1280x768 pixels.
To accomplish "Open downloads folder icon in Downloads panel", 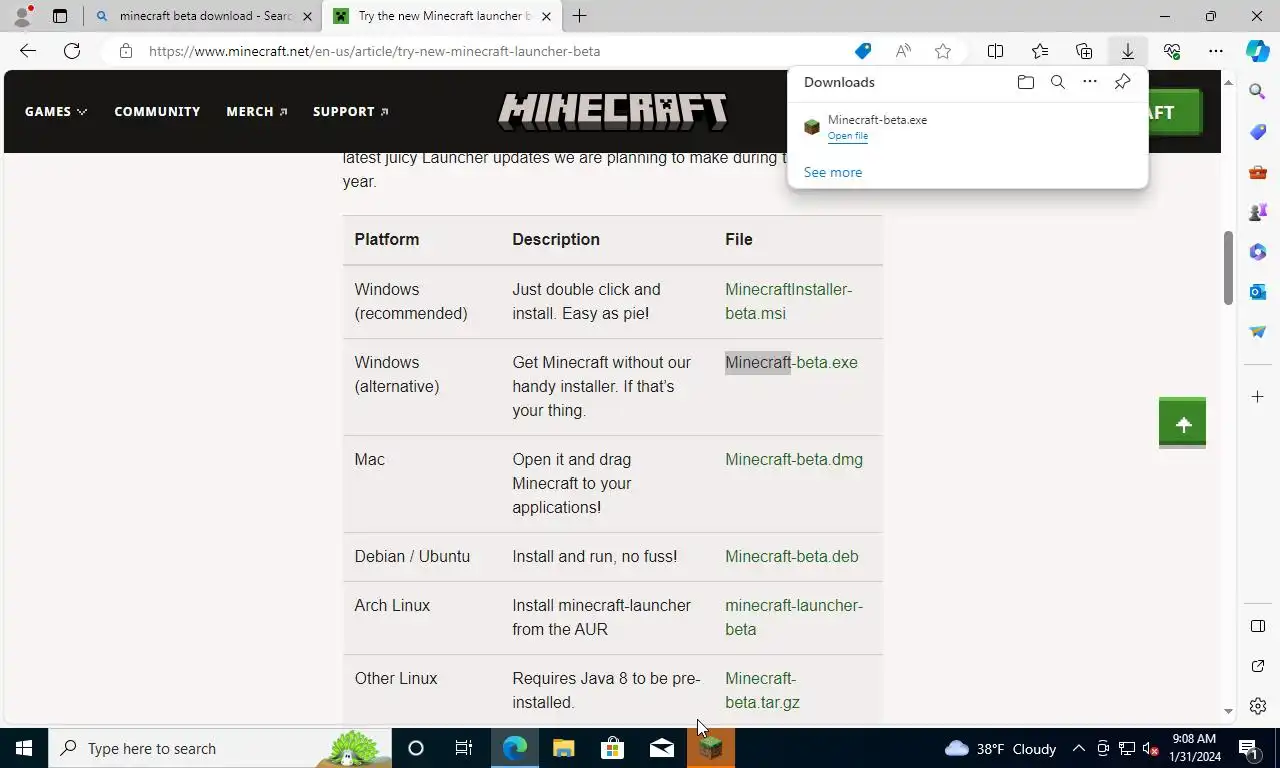I will pos(1025,82).
